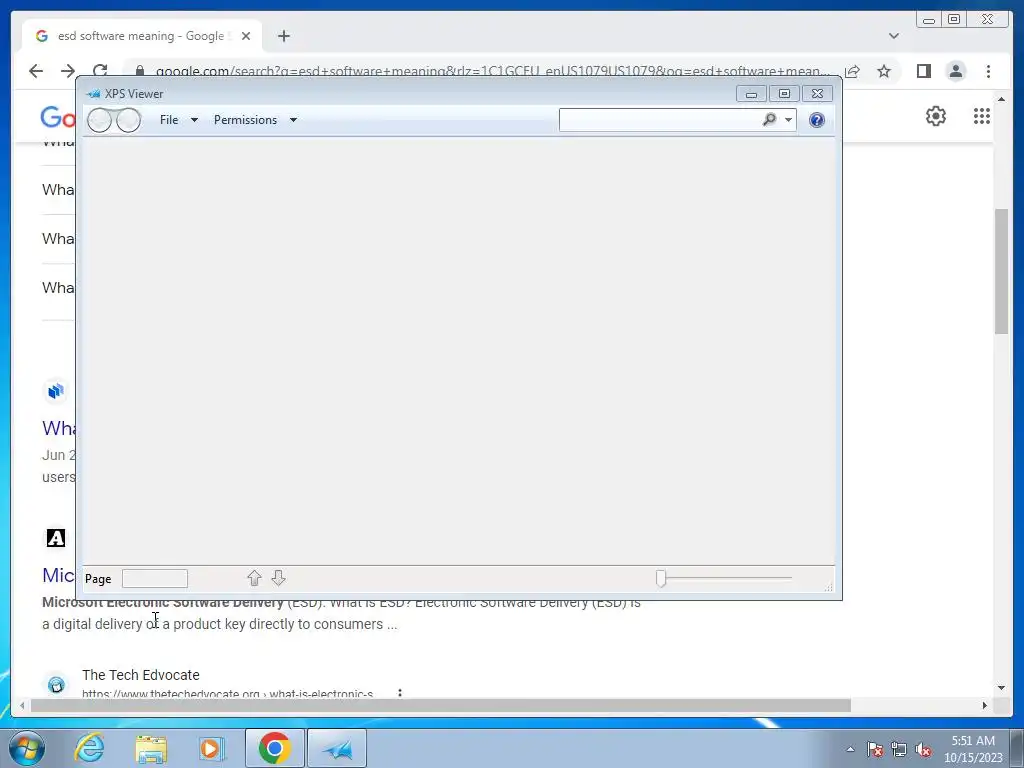Minimize the XPS Viewer window
This screenshot has width=1024, height=768.
tap(751, 94)
